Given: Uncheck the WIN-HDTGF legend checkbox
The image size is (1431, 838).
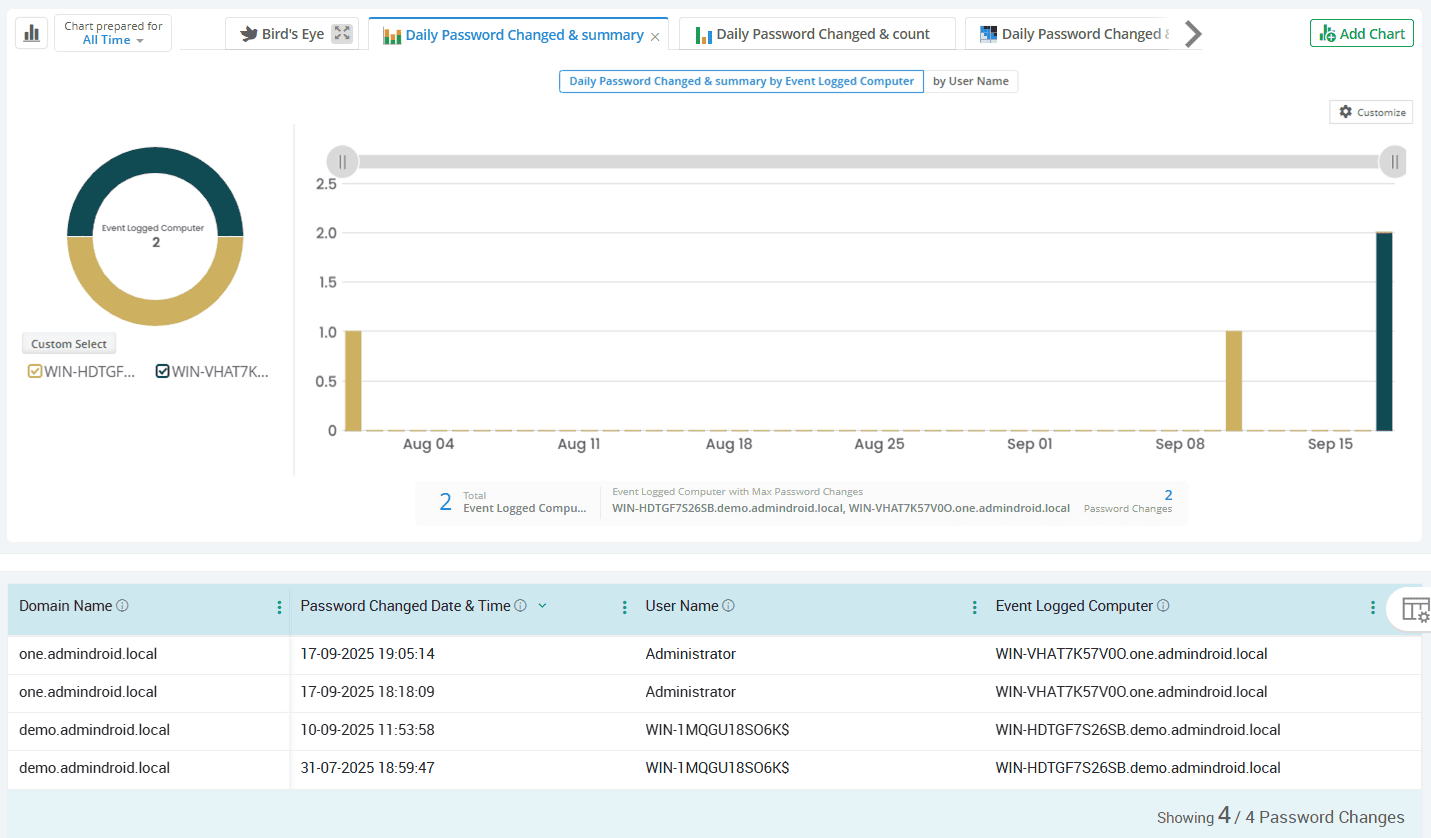Looking at the screenshot, I should (x=36, y=372).
